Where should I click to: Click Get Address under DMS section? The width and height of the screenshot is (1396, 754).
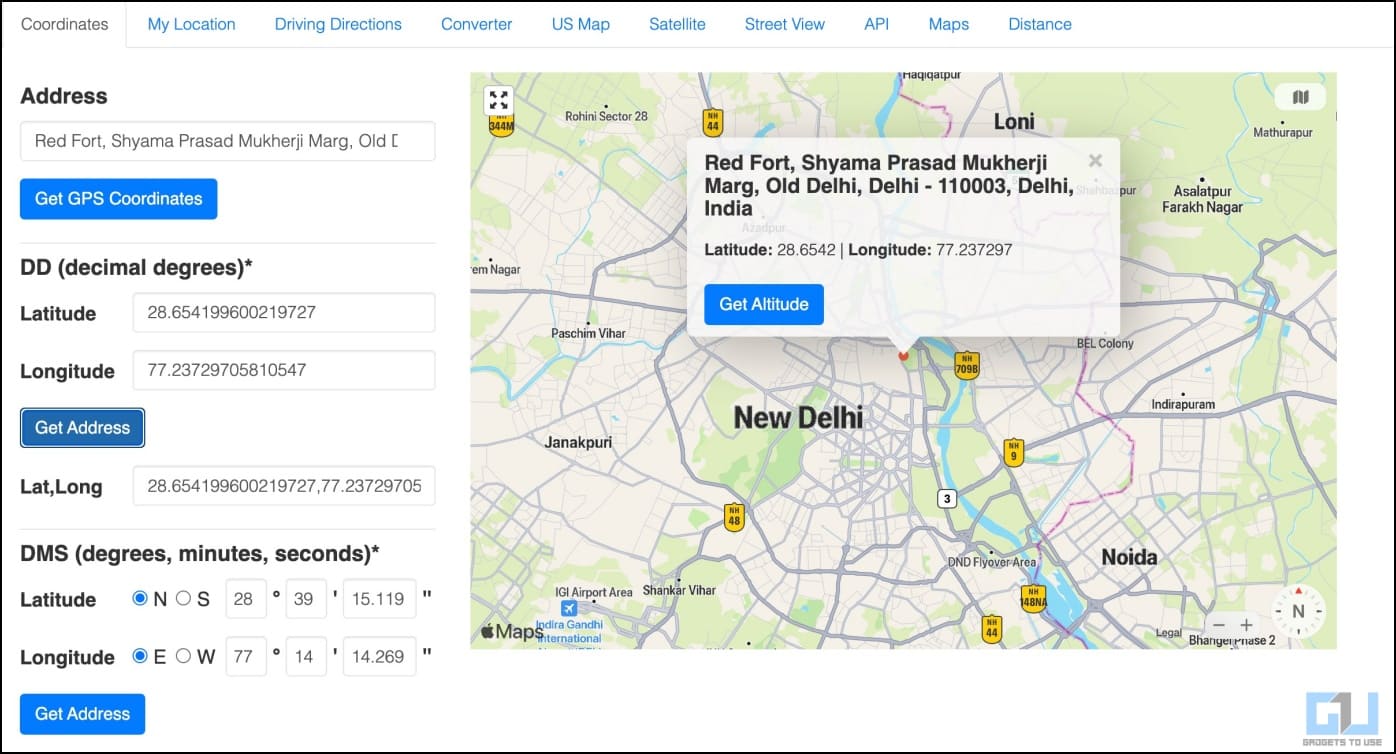click(x=83, y=714)
